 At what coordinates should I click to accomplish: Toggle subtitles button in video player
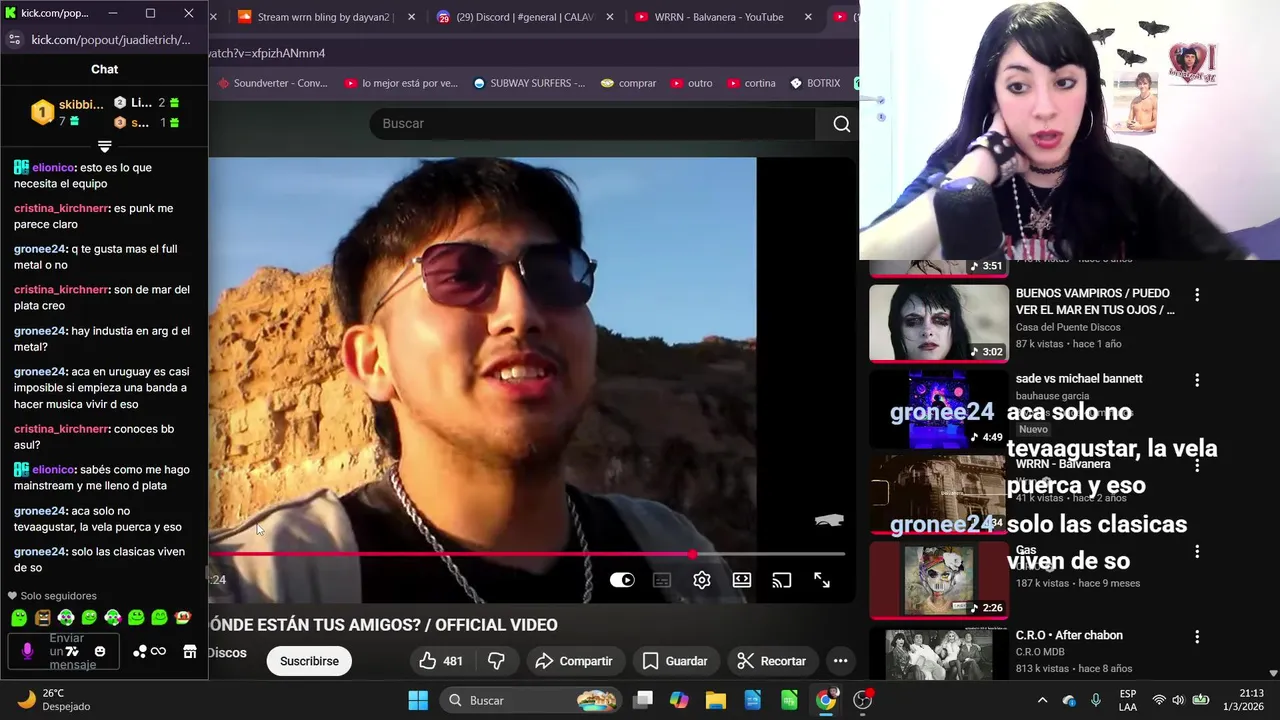(662, 580)
